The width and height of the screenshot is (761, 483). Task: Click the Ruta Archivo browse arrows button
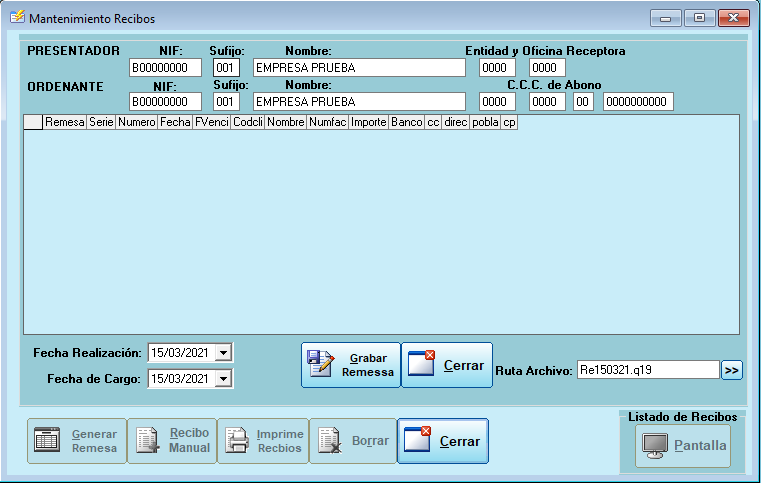(x=731, y=370)
